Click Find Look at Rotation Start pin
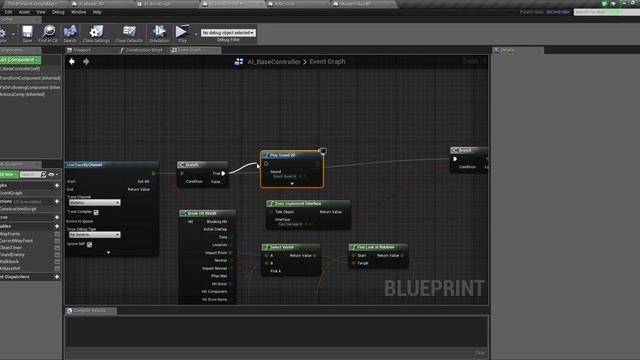This screenshot has height=360, width=640. 353,256
